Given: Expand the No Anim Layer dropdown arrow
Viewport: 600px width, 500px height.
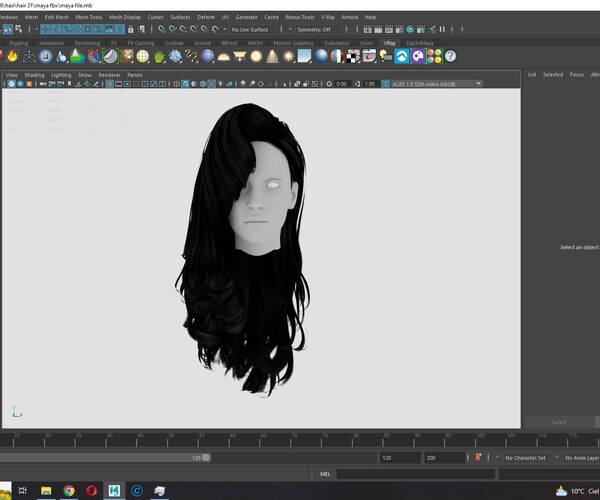Looking at the screenshot, I should point(557,458).
